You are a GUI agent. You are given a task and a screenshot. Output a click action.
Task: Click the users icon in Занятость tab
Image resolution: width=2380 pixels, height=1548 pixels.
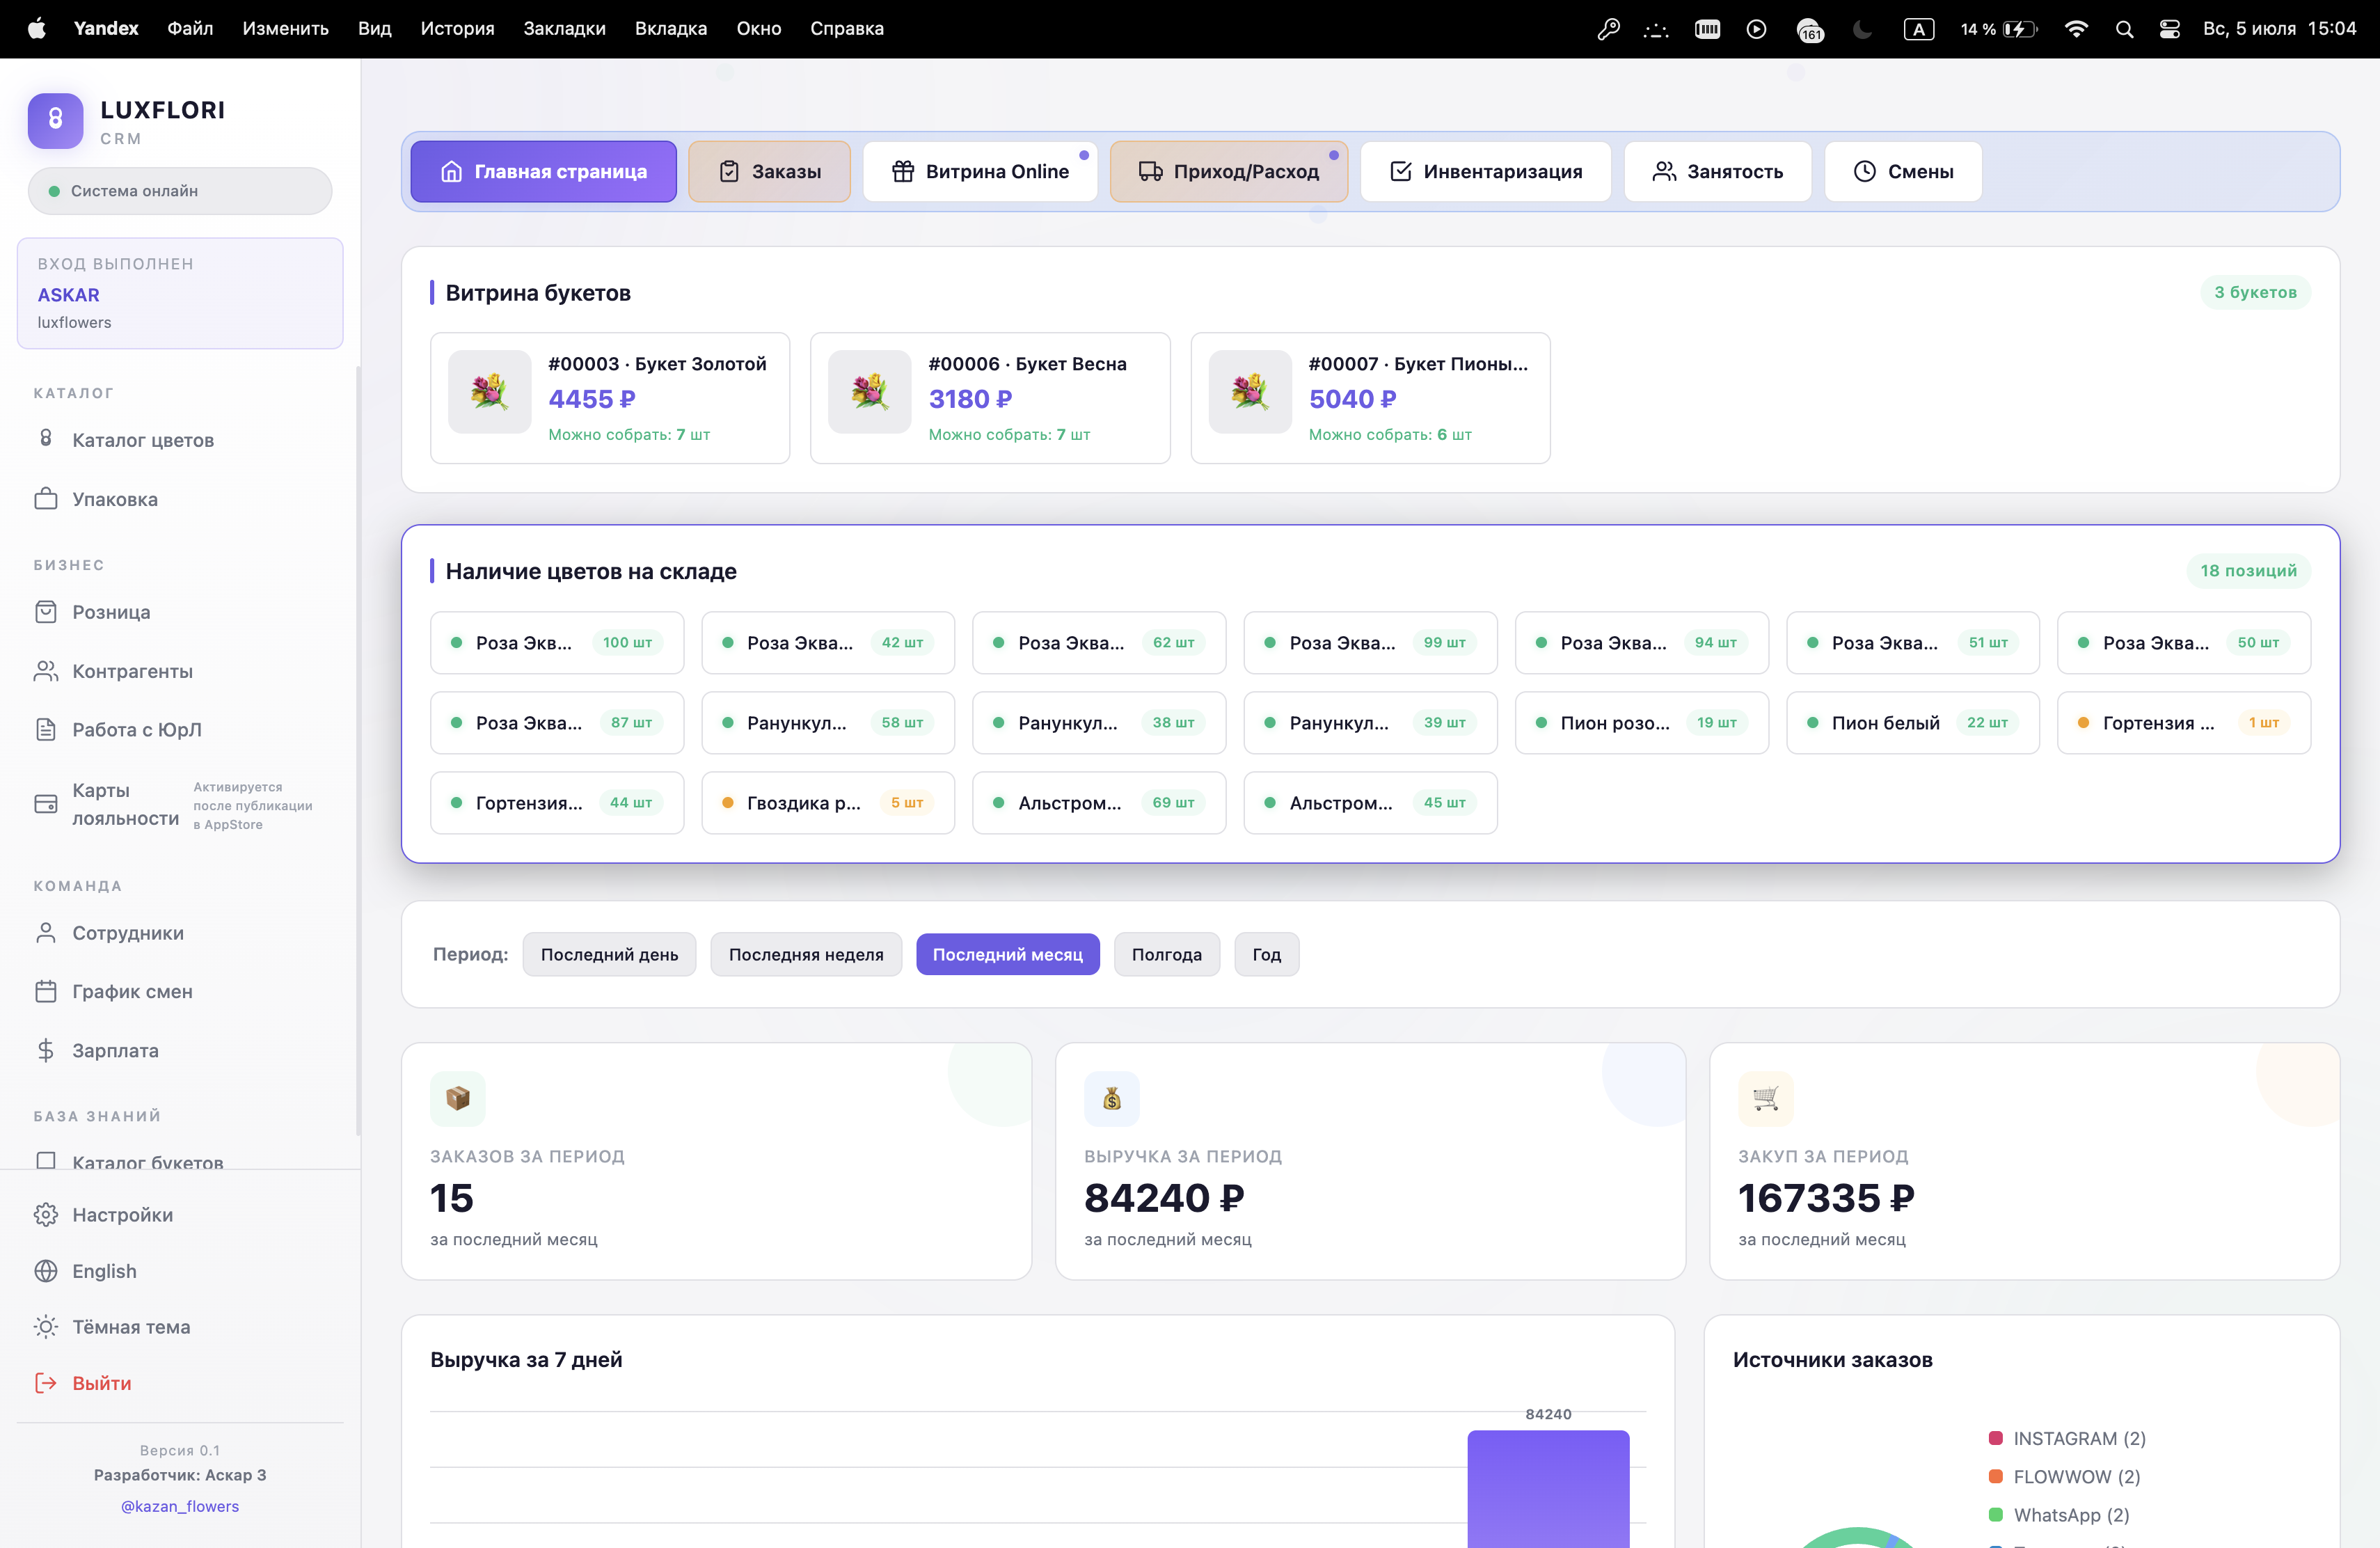pos(1664,171)
